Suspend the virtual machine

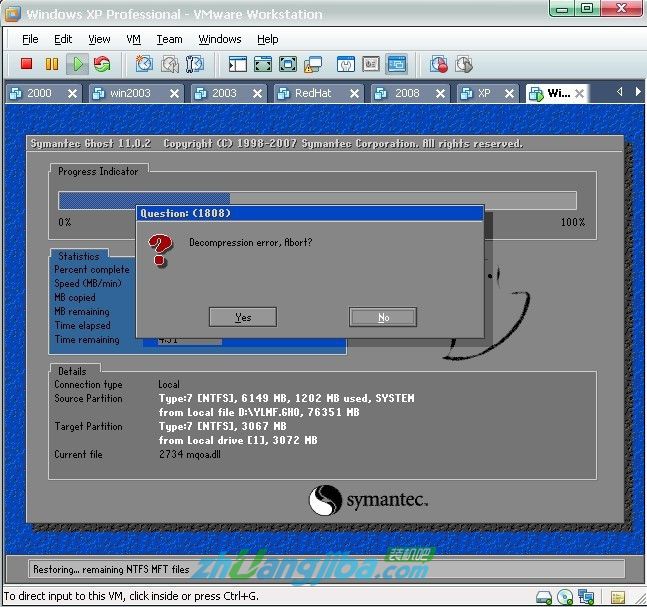pos(52,64)
